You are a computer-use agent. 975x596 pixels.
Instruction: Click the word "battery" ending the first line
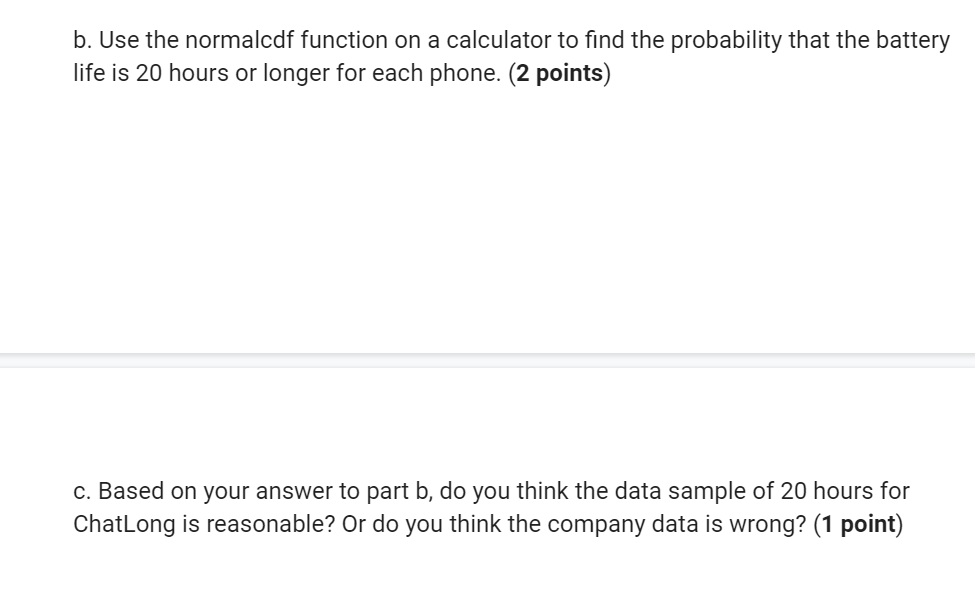click(x=911, y=41)
